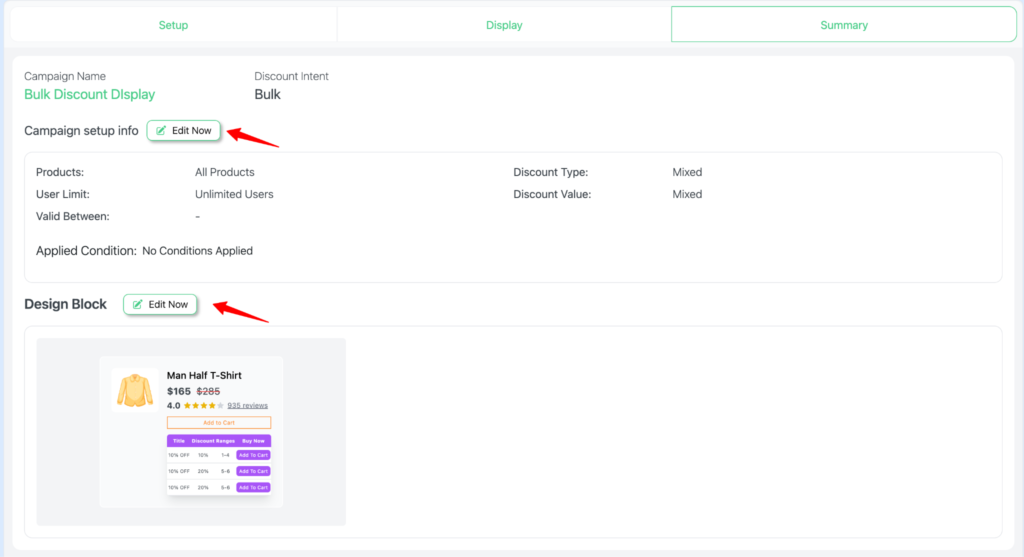Image resolution: width=1024 pixels, height=557 pixels.
Task: Click the pencil icon beside Campaign setup info
Action: (161, 131)
